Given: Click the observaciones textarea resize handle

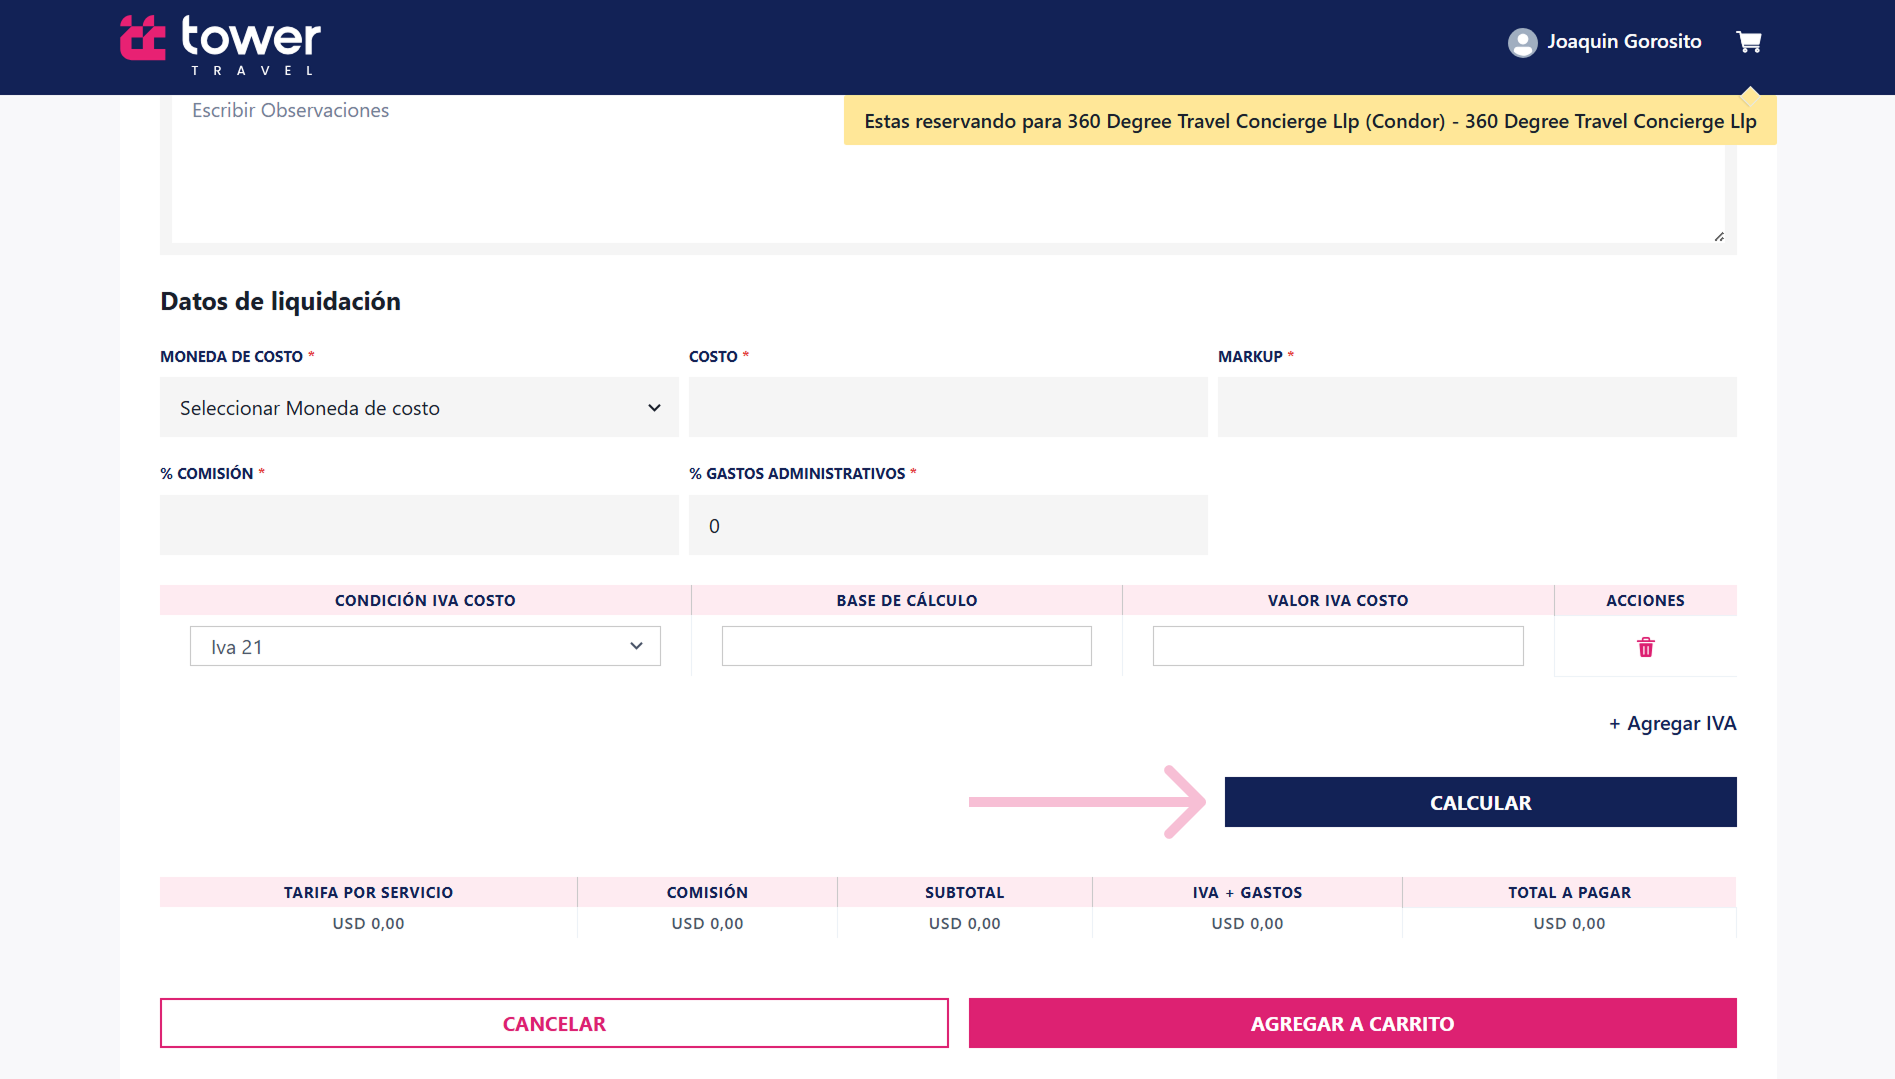Looking at the screenshot, I should [1718, 237].
